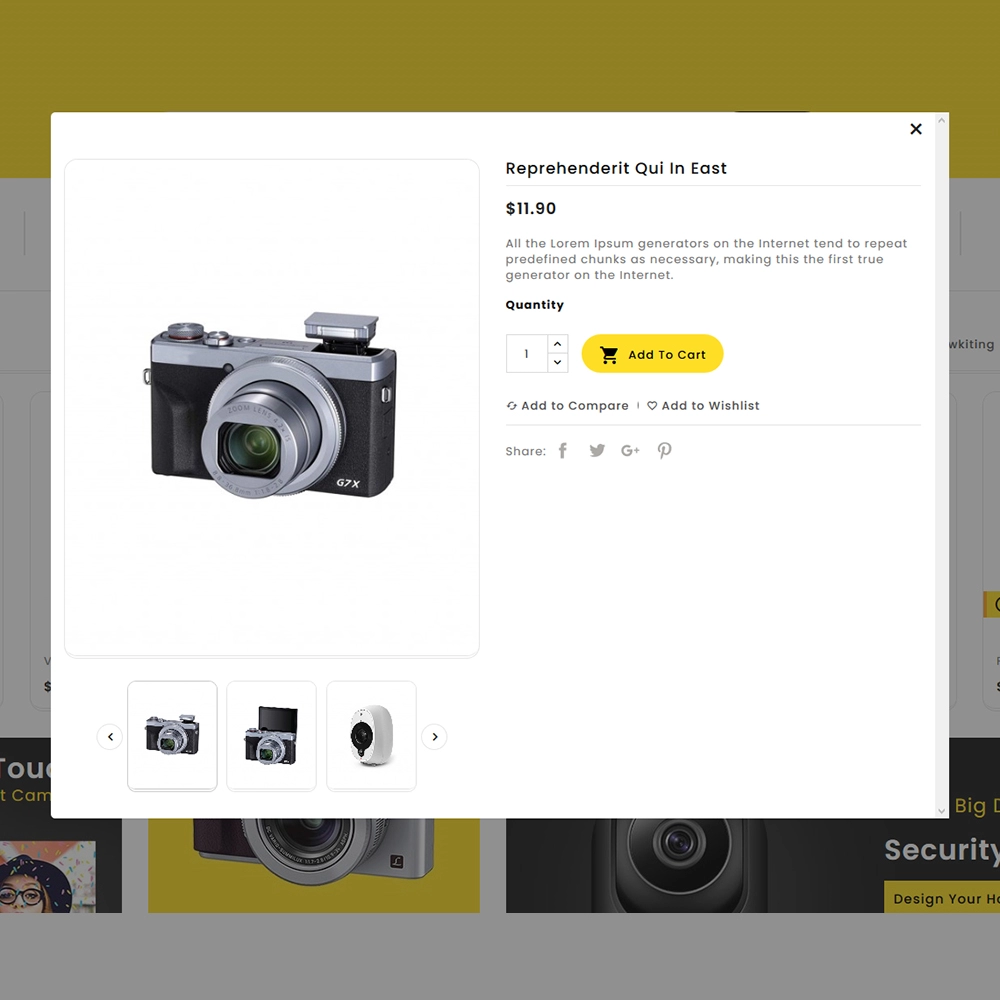Share product on Facebook
The height and width of the screenshot is (1000, 1000).
(x=562, y=451)
